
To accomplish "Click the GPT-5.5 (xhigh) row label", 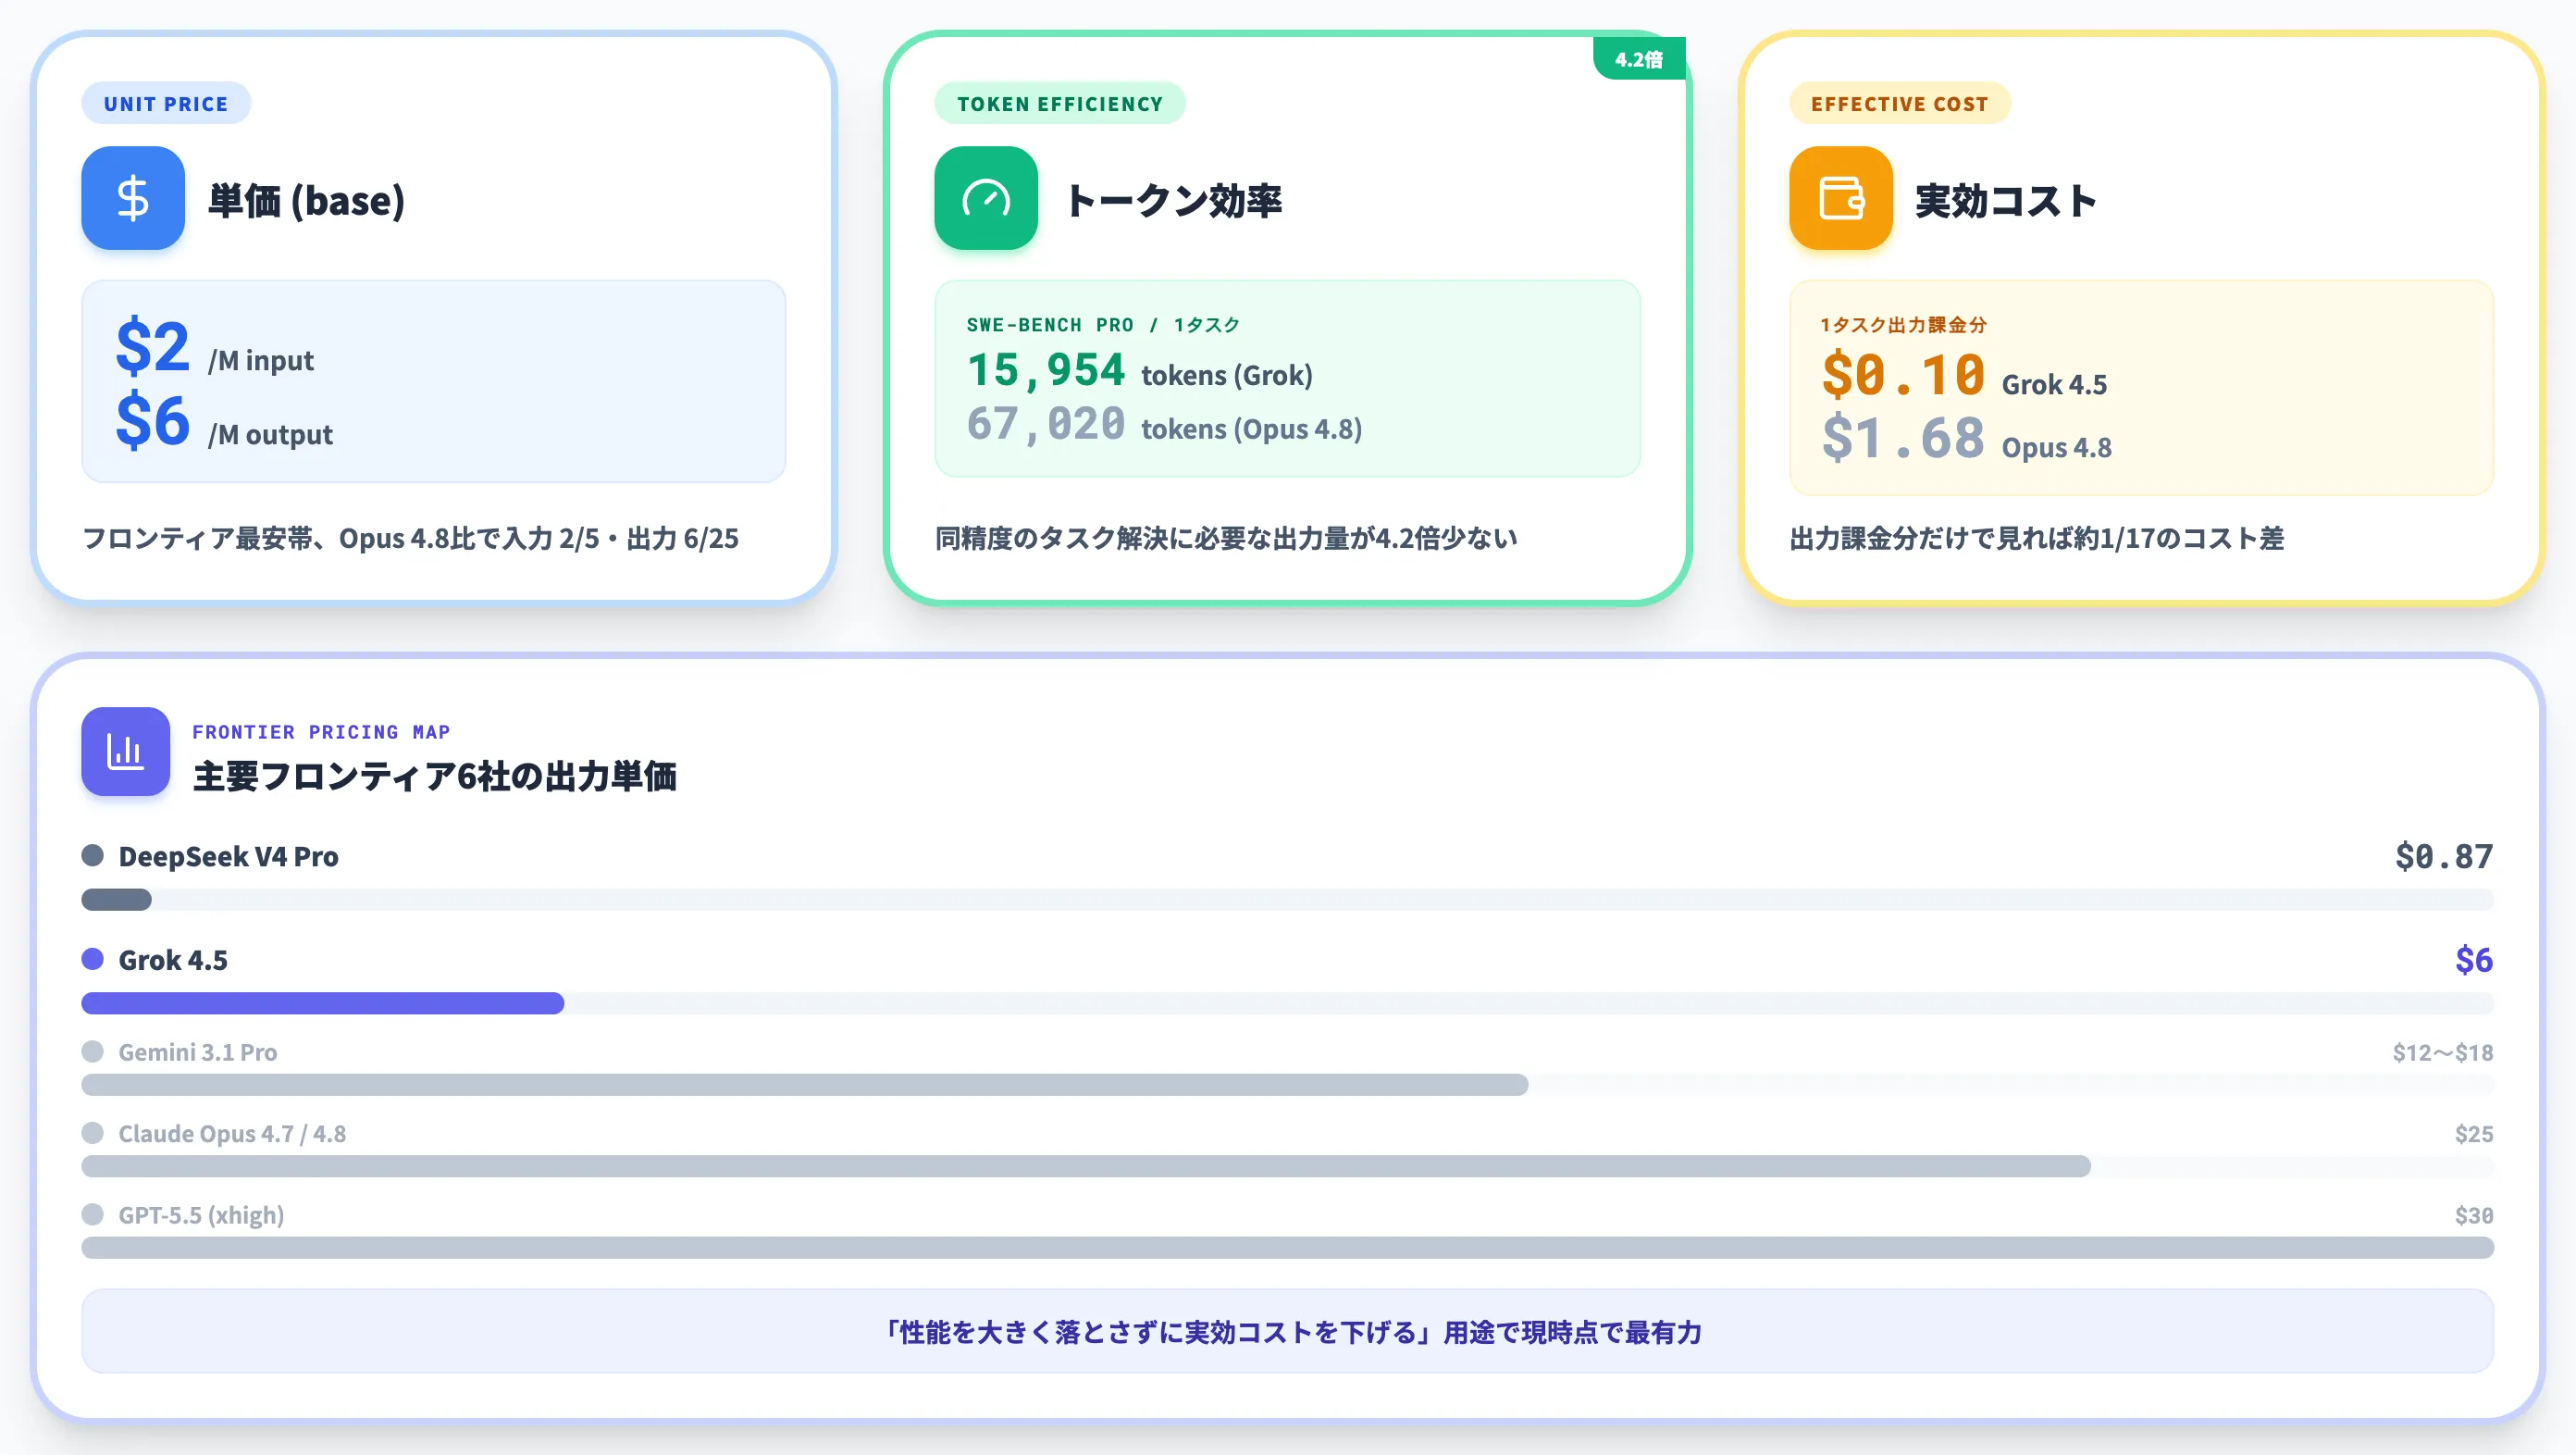I will tap(201, 1215).
